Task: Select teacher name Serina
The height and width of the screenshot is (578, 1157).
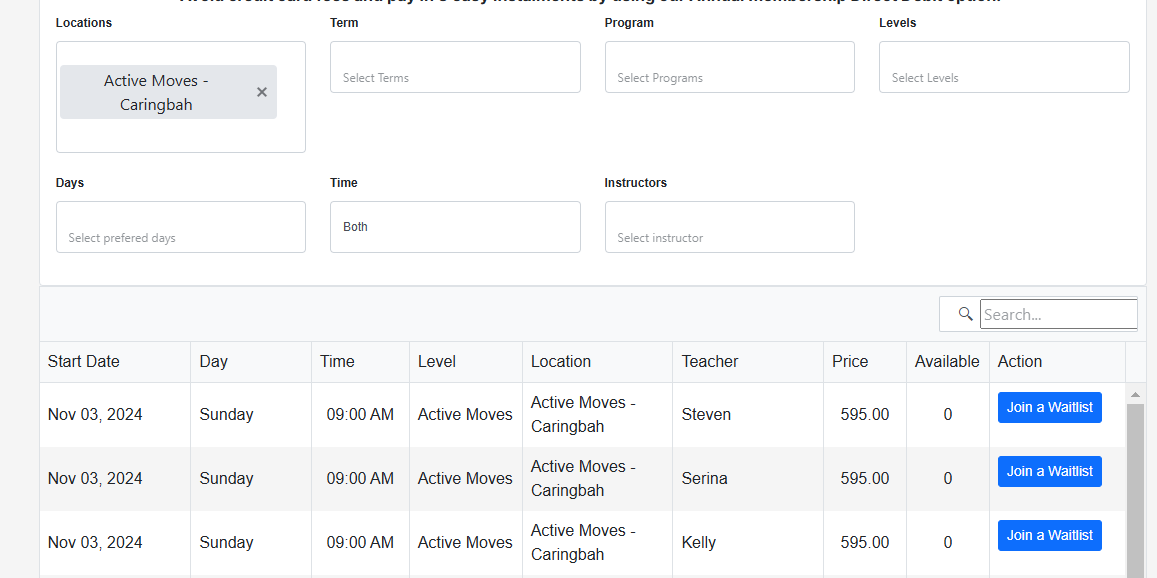Action: [x=705, y=478]
